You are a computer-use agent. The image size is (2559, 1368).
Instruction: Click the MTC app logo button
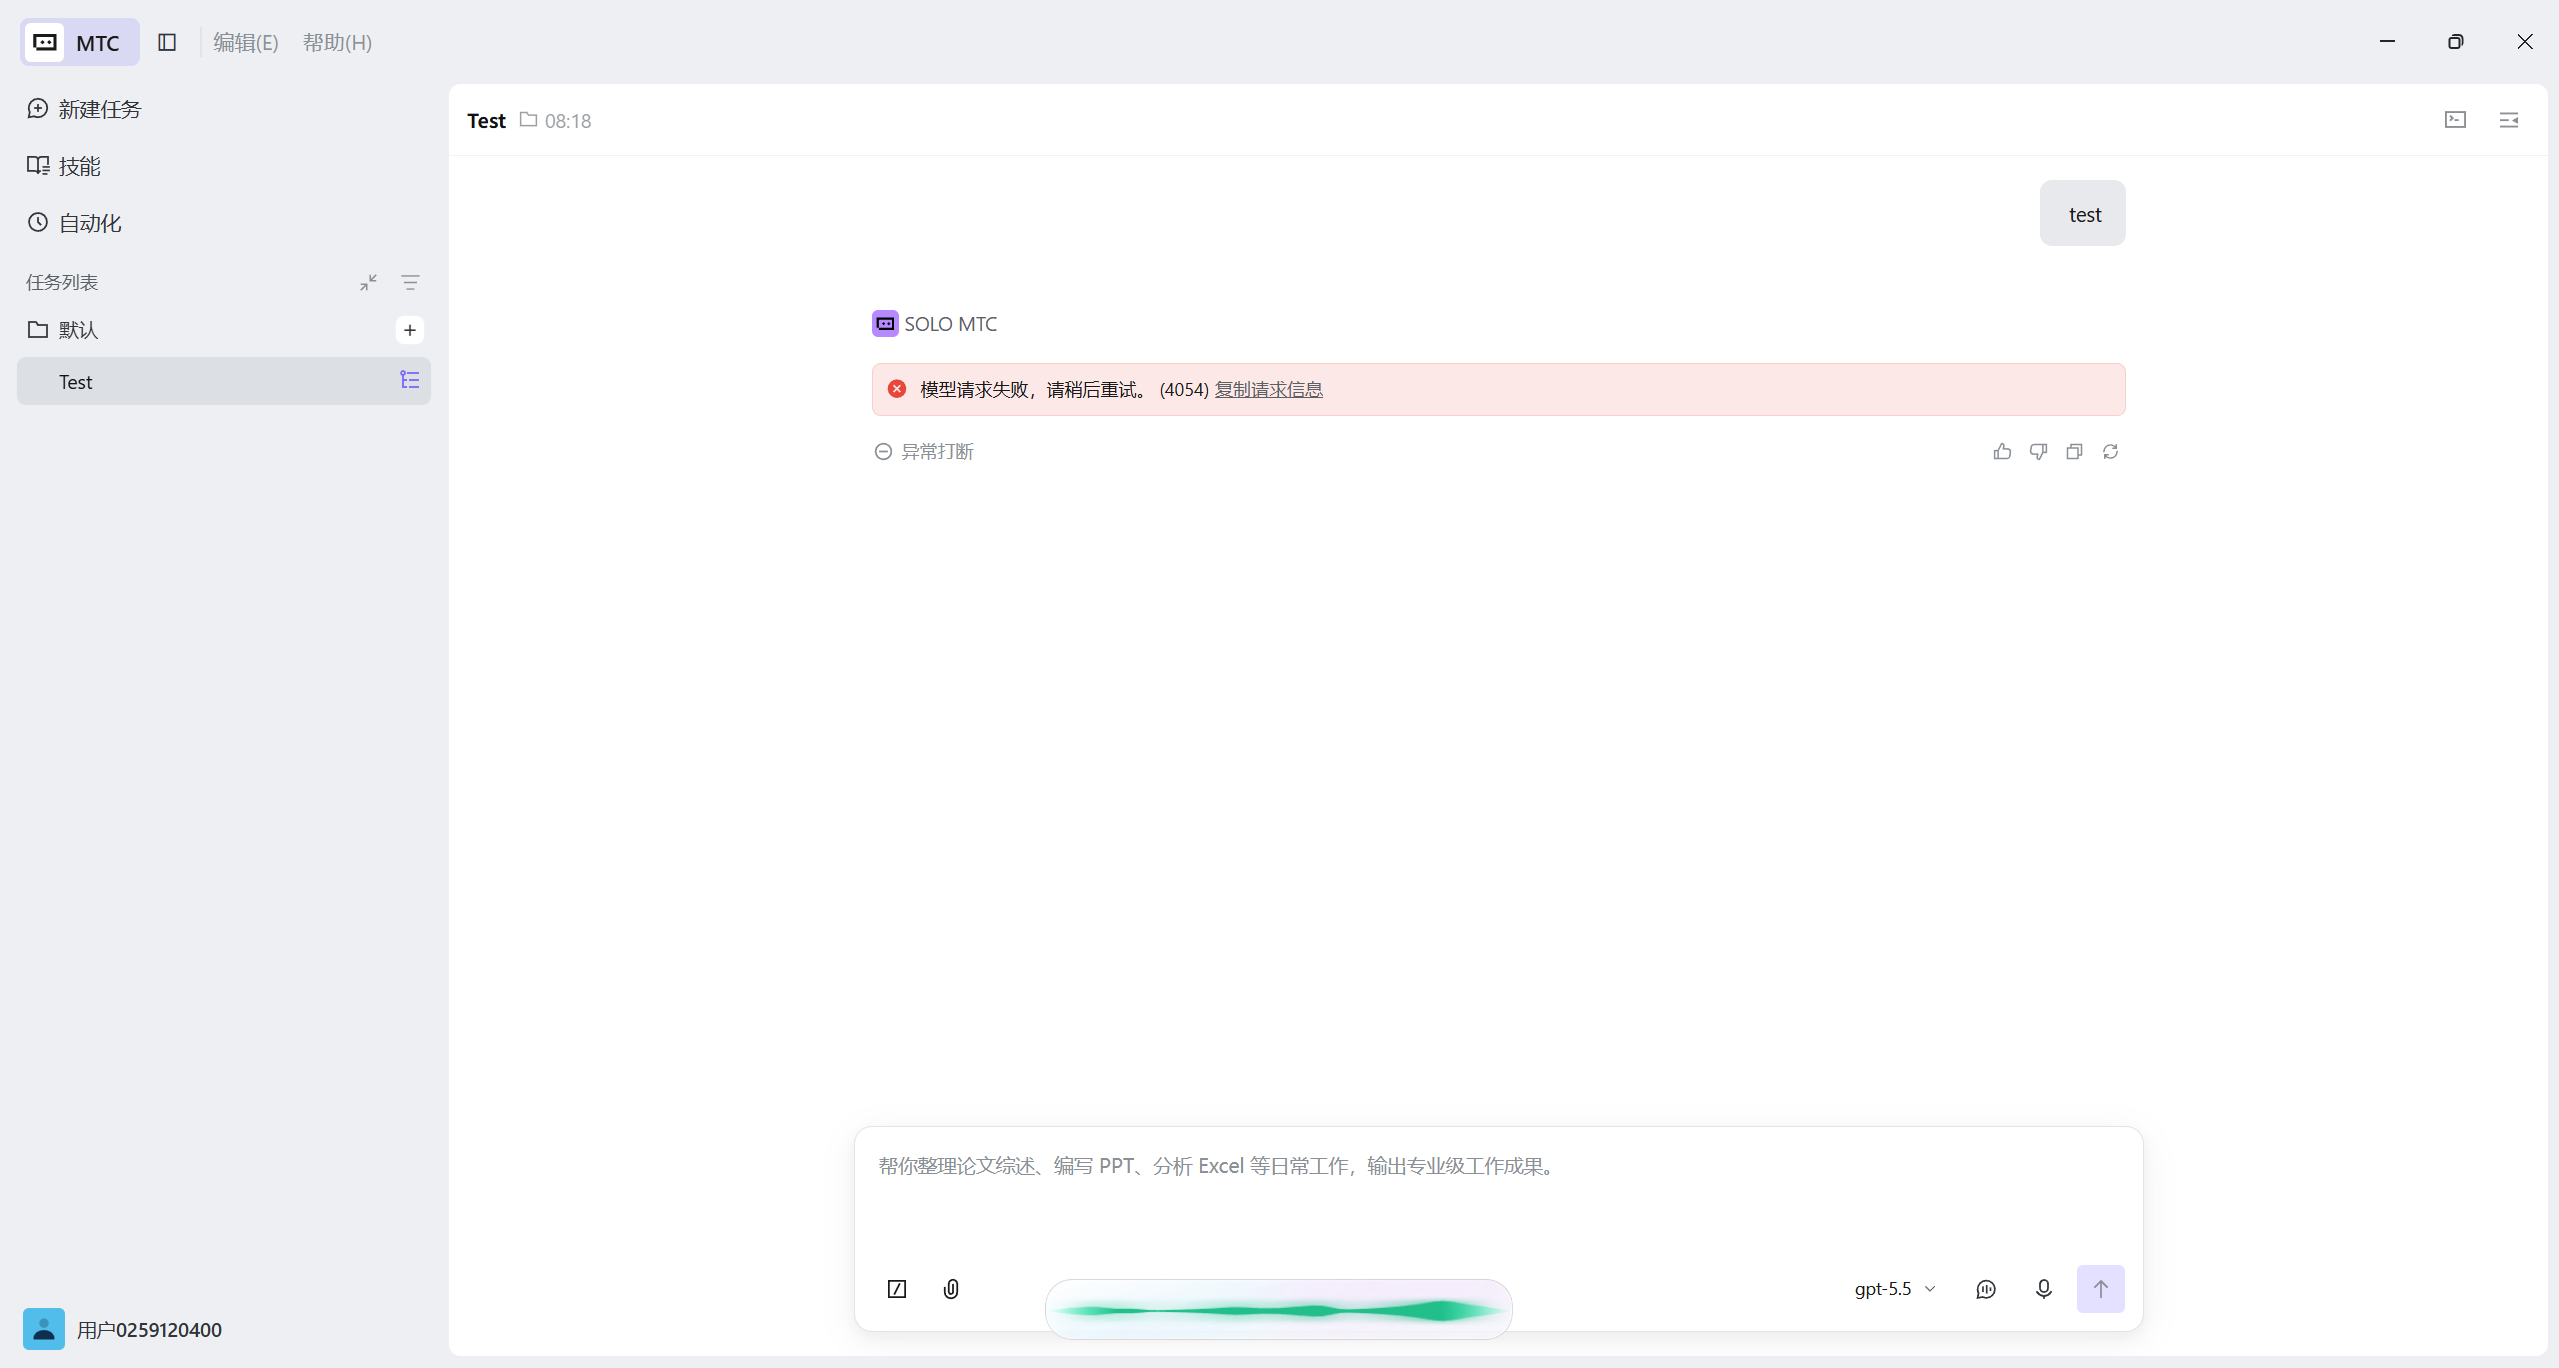[x=79, y=42]
